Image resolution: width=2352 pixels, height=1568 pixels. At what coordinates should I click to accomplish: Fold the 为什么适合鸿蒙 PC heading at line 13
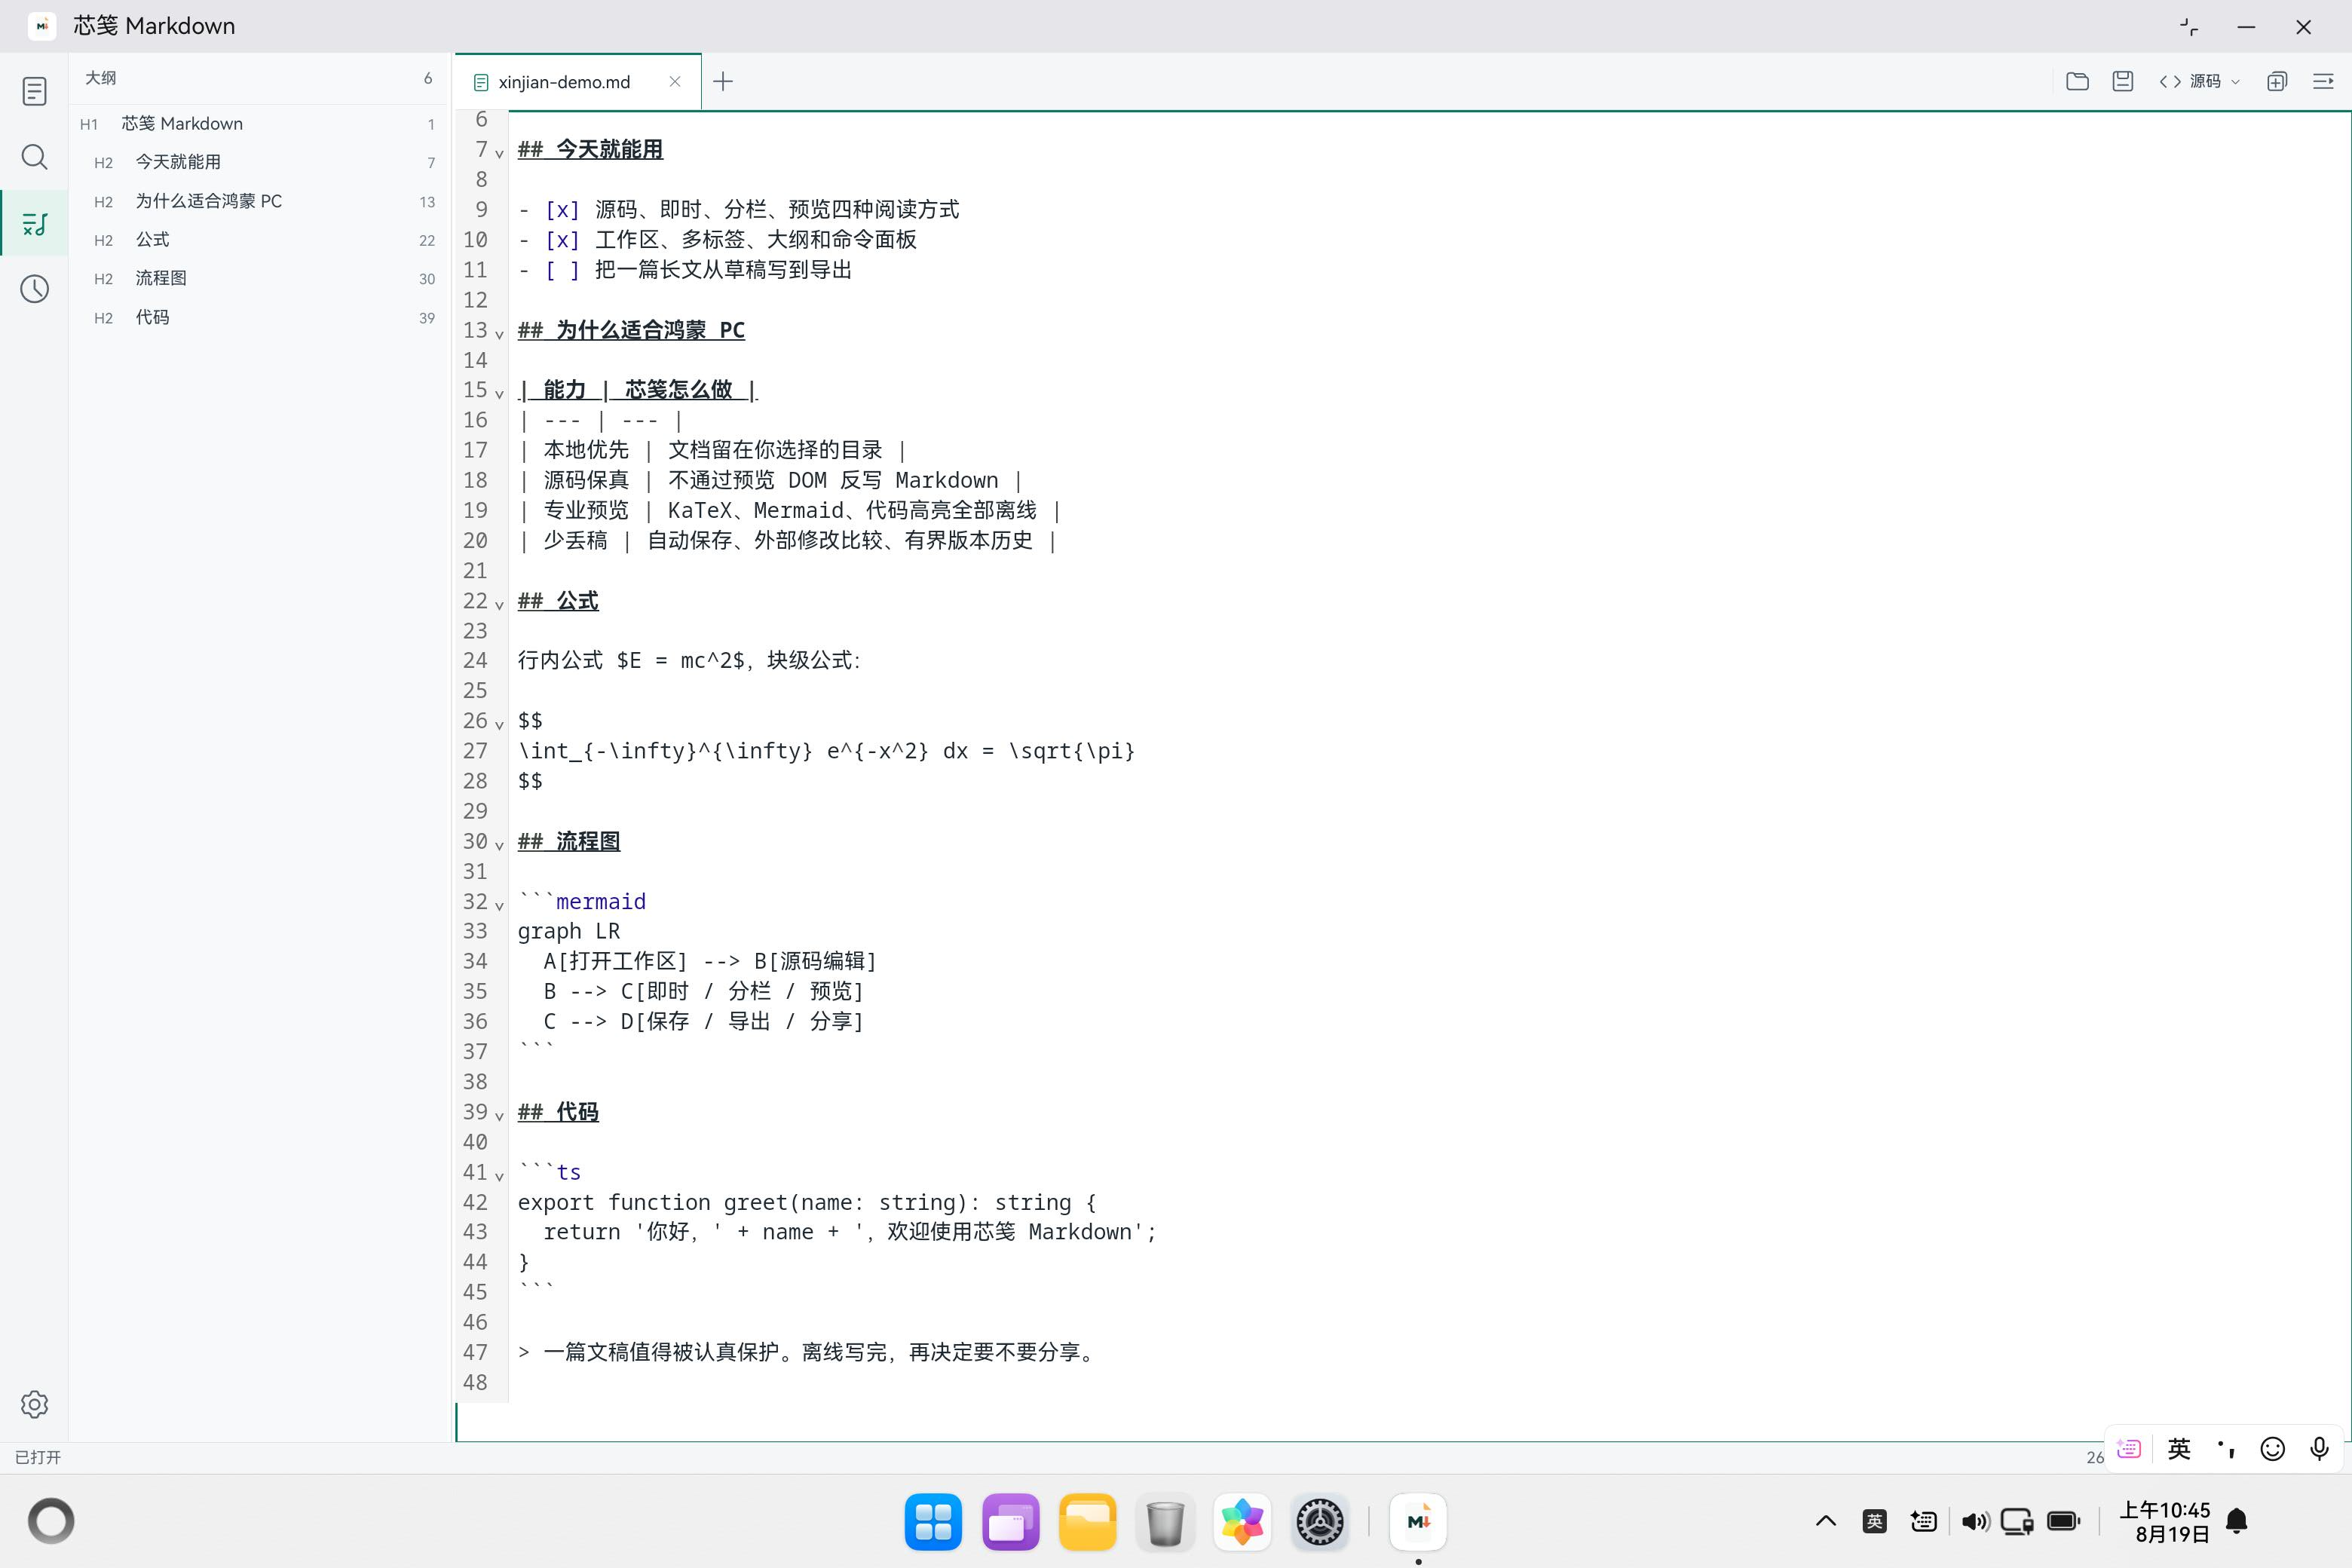click(x=499, y=334)
